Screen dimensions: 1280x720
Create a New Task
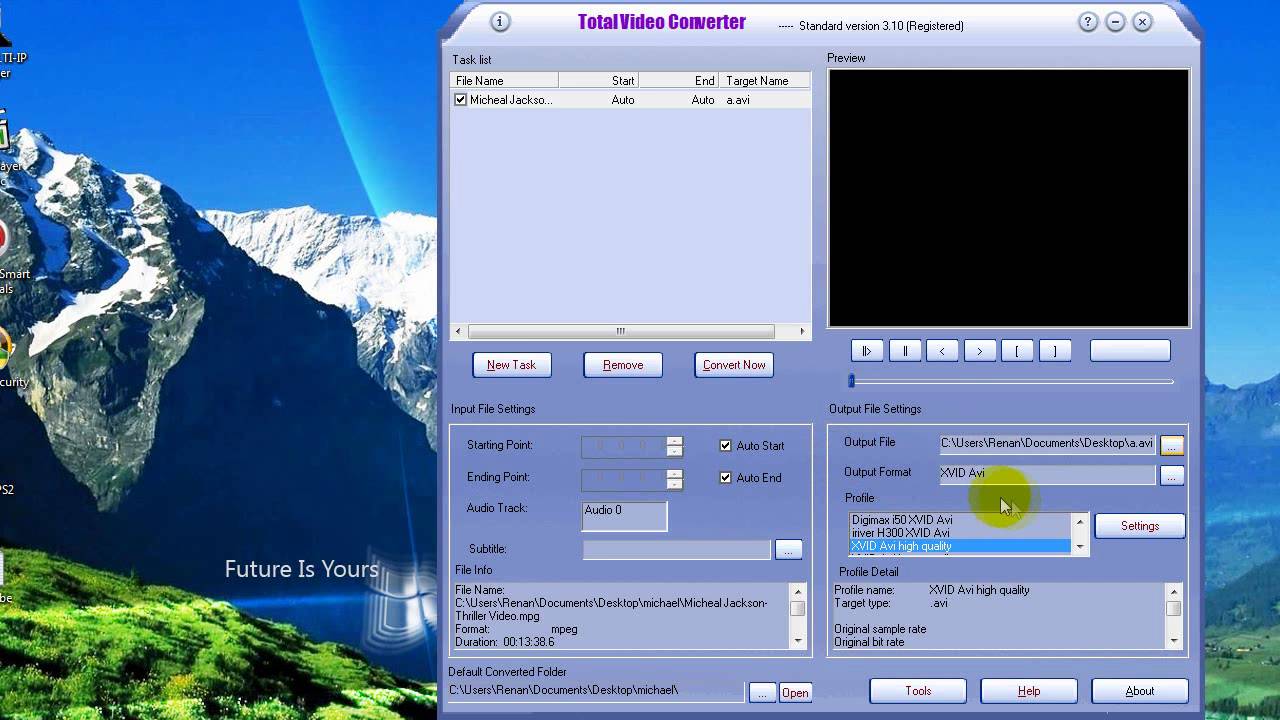[512, 365]
